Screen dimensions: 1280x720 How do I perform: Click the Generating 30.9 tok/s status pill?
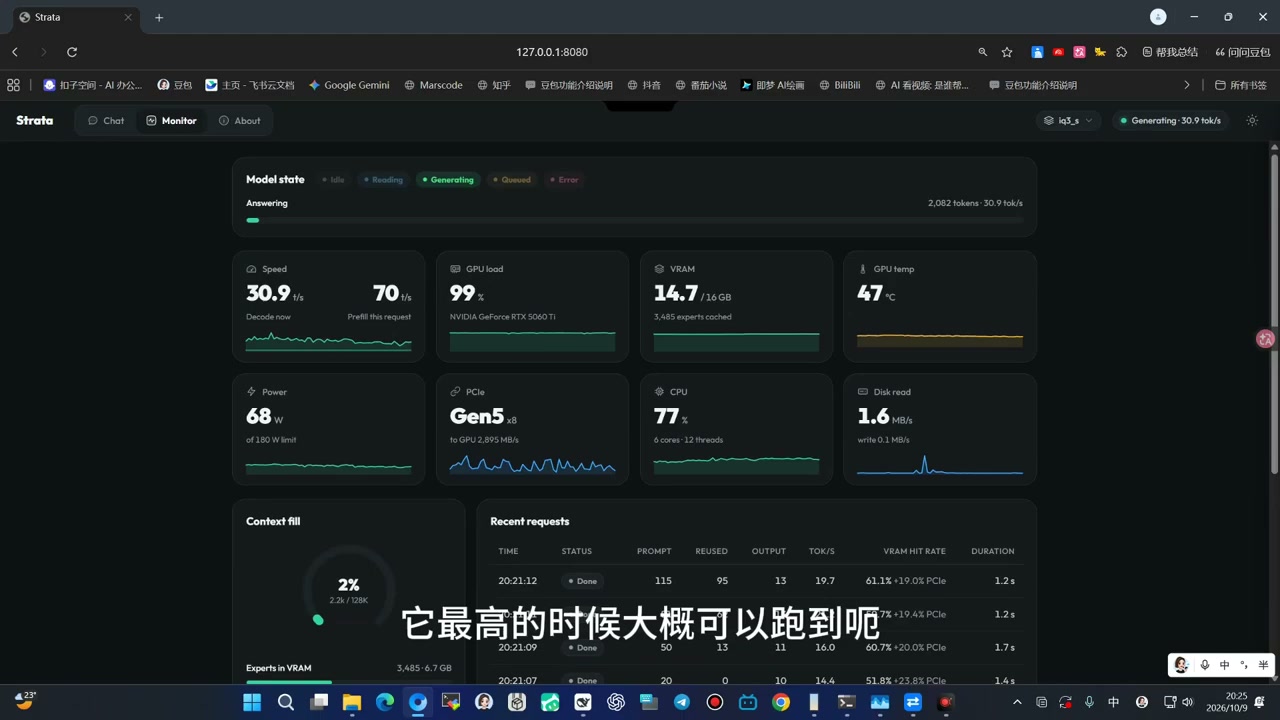1170,121
